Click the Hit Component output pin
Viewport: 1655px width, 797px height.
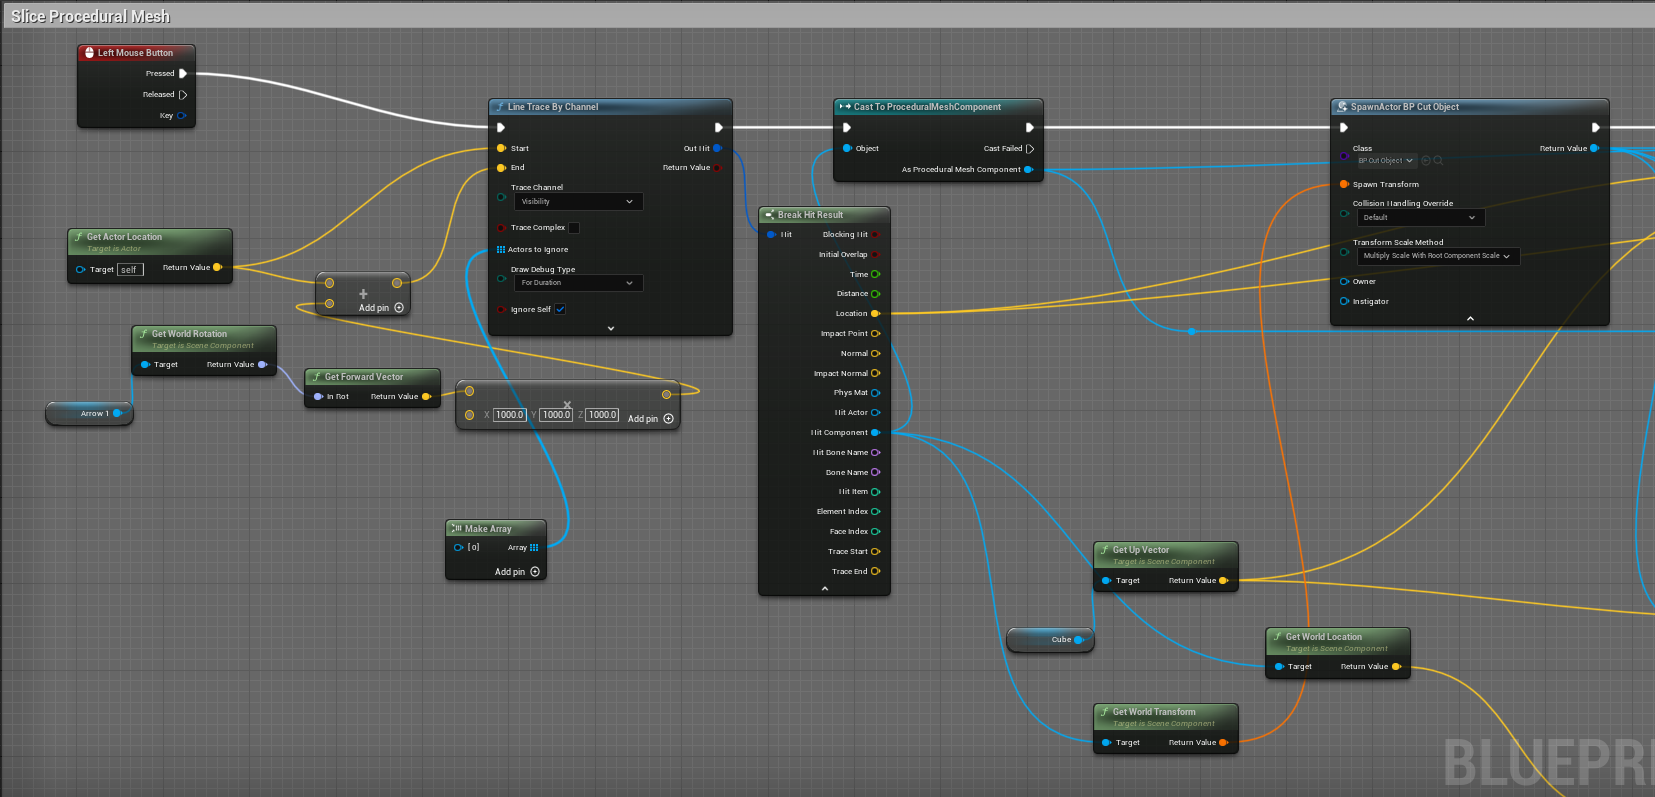point(875,433)
